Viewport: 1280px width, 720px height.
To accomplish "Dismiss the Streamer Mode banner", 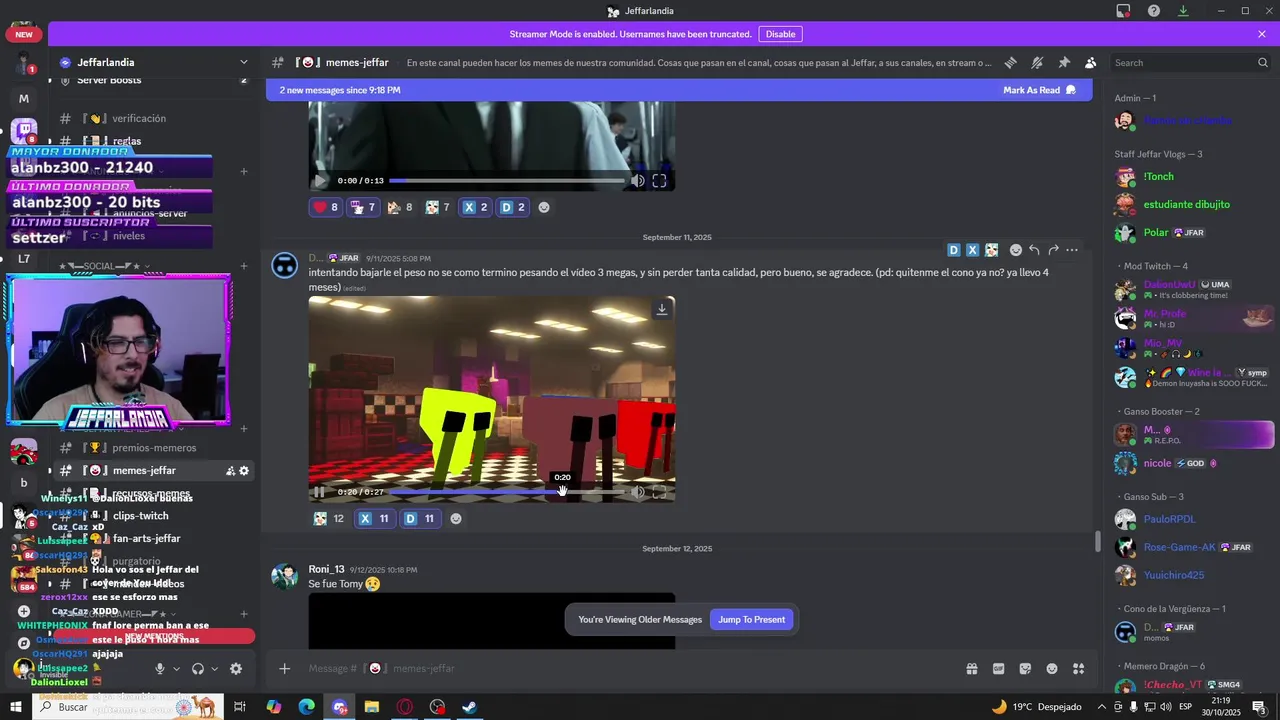I will (1262, 34).
